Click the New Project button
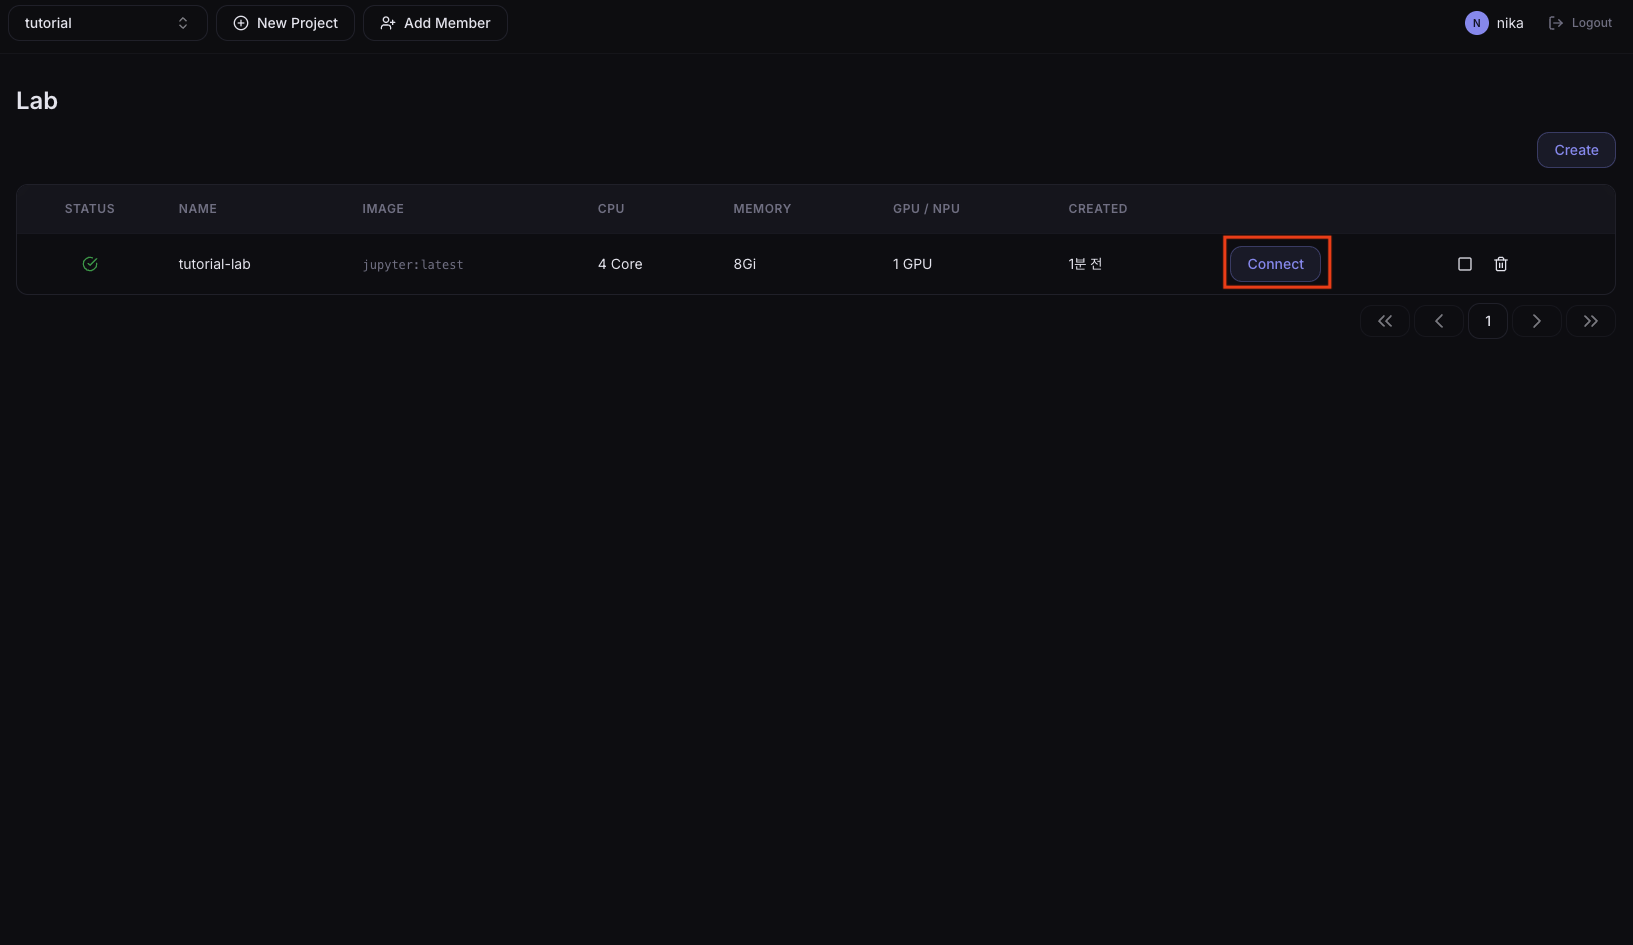 coord(285,23)
